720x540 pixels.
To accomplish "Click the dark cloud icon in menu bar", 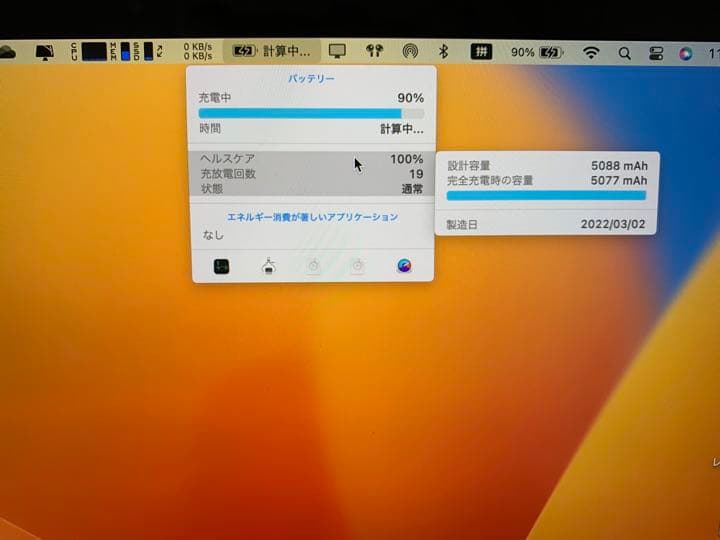I will [x=8, y=52].
